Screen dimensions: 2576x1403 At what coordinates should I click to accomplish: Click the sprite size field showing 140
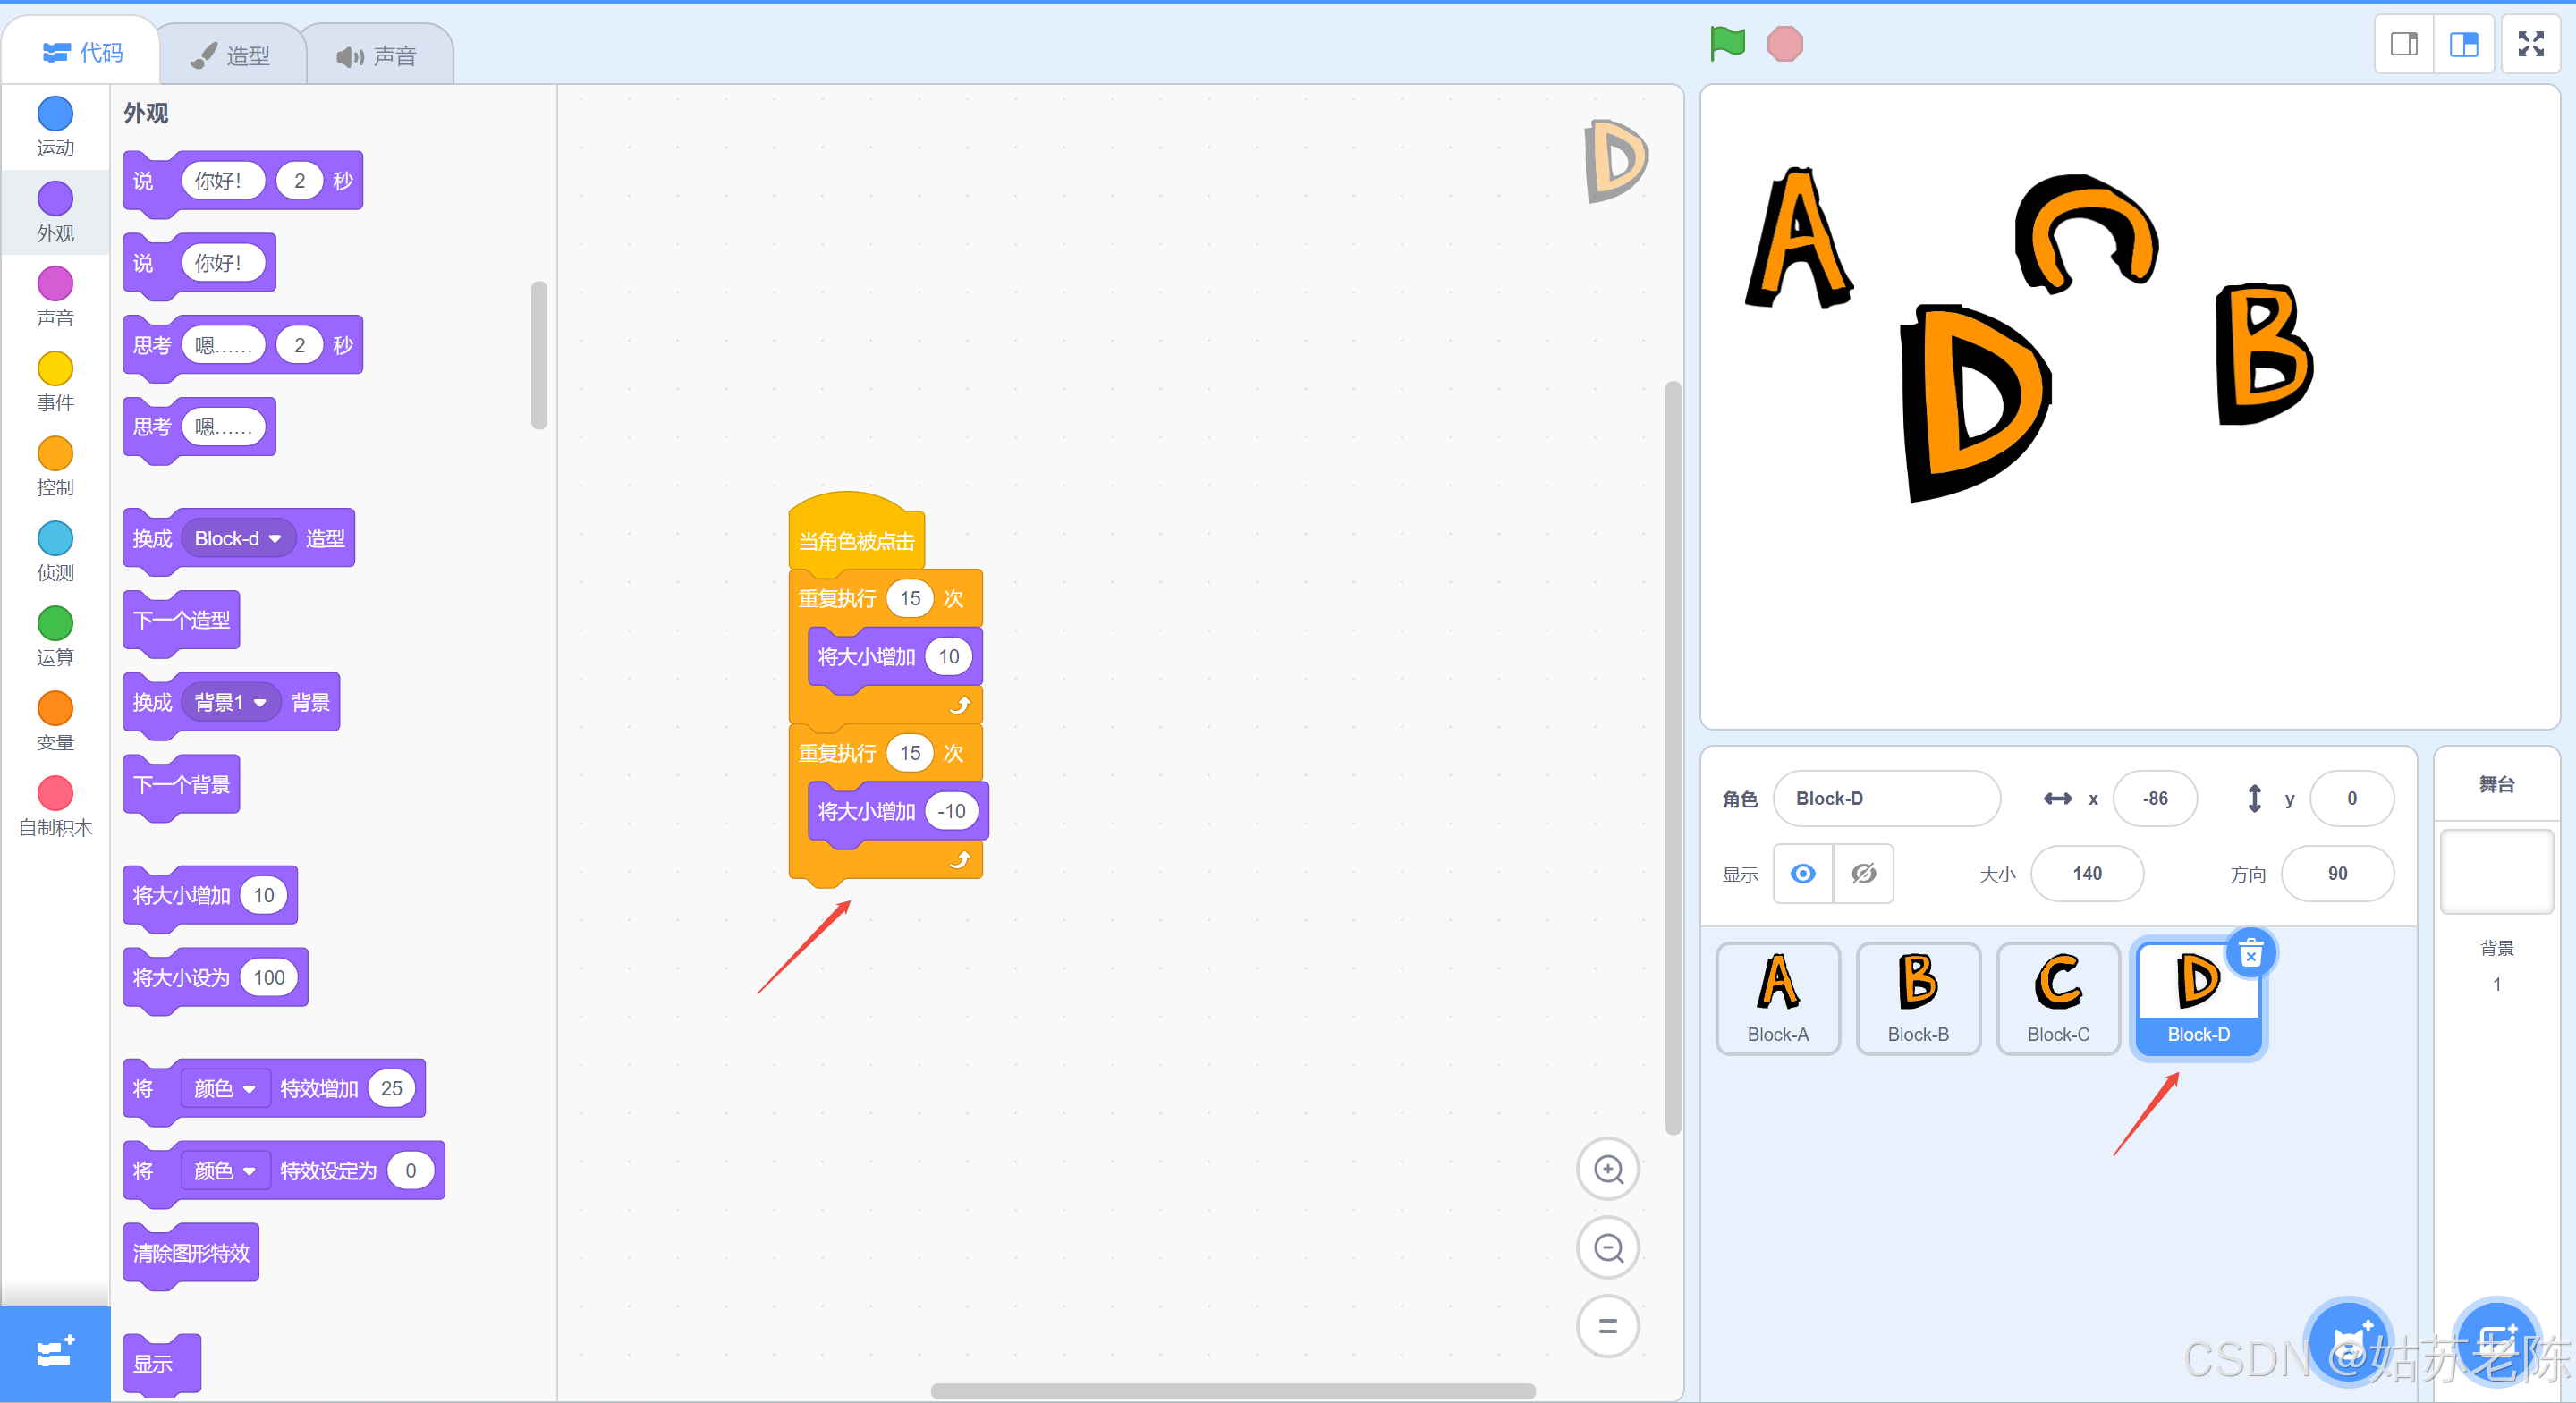tap(2086, 874)
